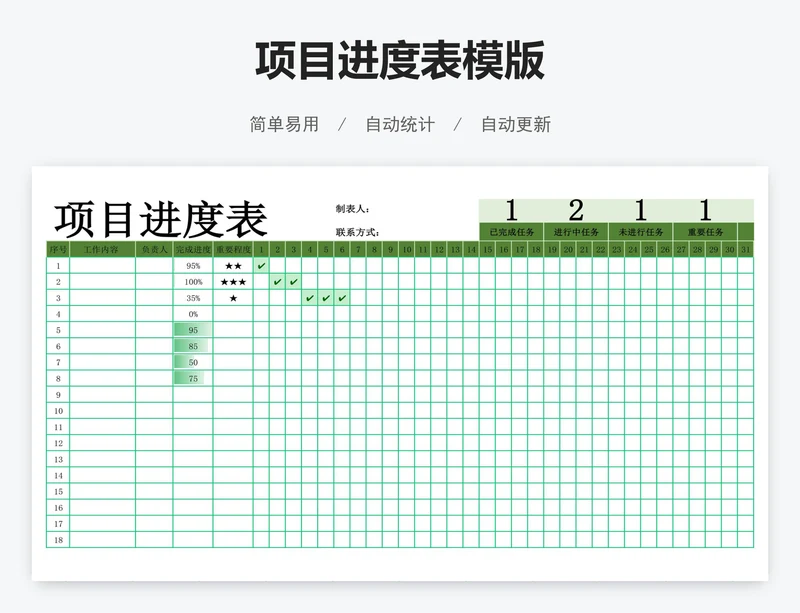Click the checkmark in row 3, day 6
Viewport: 800px width, 613px height.
pyautogui.click(x=342, y=298)
